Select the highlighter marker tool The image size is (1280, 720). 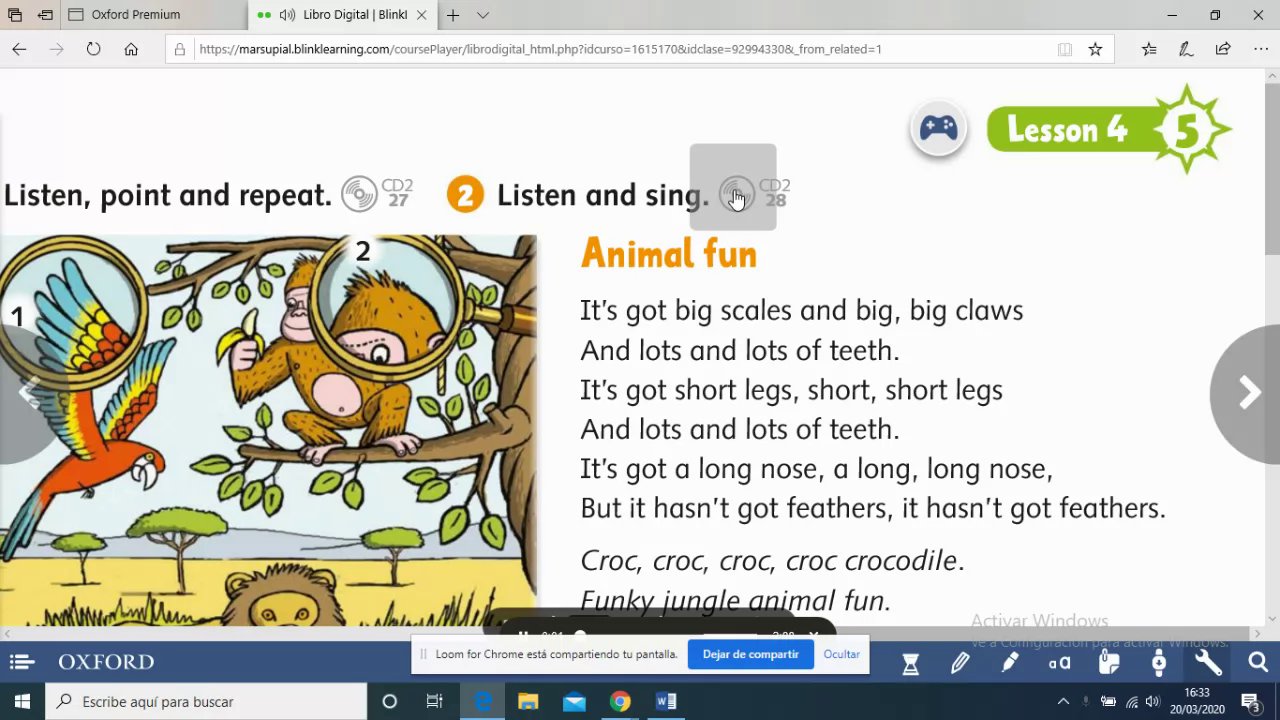click(1010, 663)
